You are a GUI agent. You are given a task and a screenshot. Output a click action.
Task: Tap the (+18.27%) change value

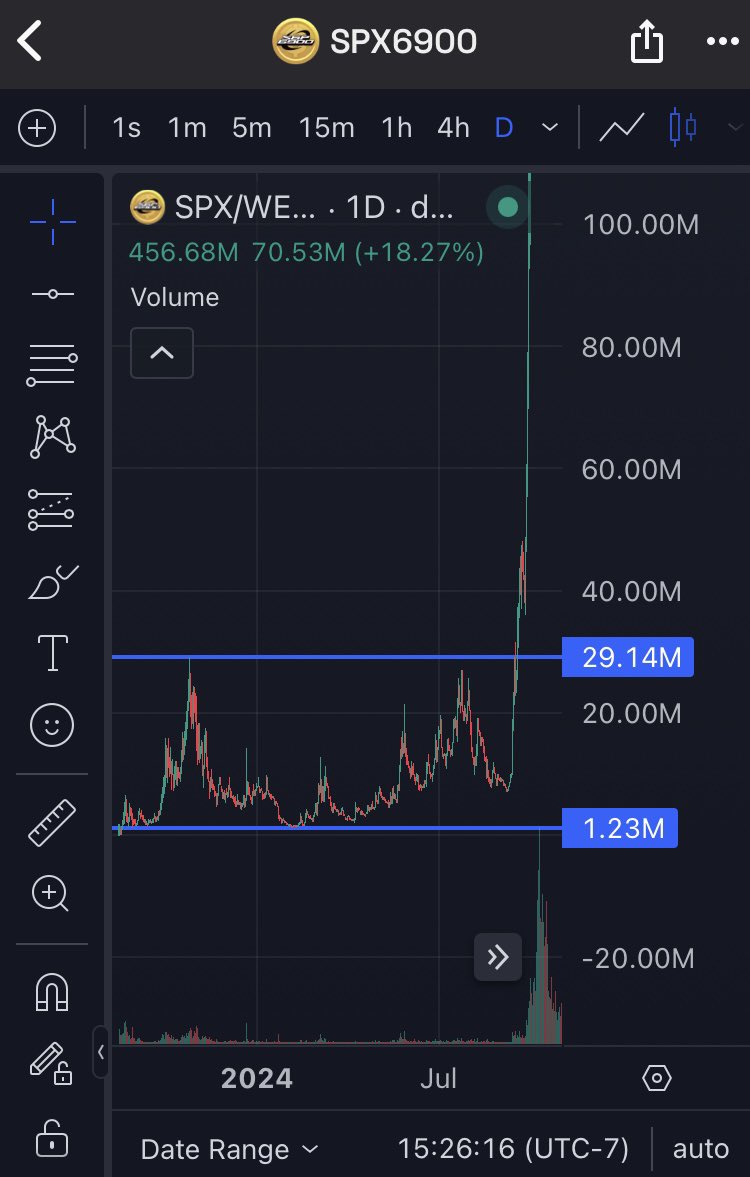[x=419, y=252]
